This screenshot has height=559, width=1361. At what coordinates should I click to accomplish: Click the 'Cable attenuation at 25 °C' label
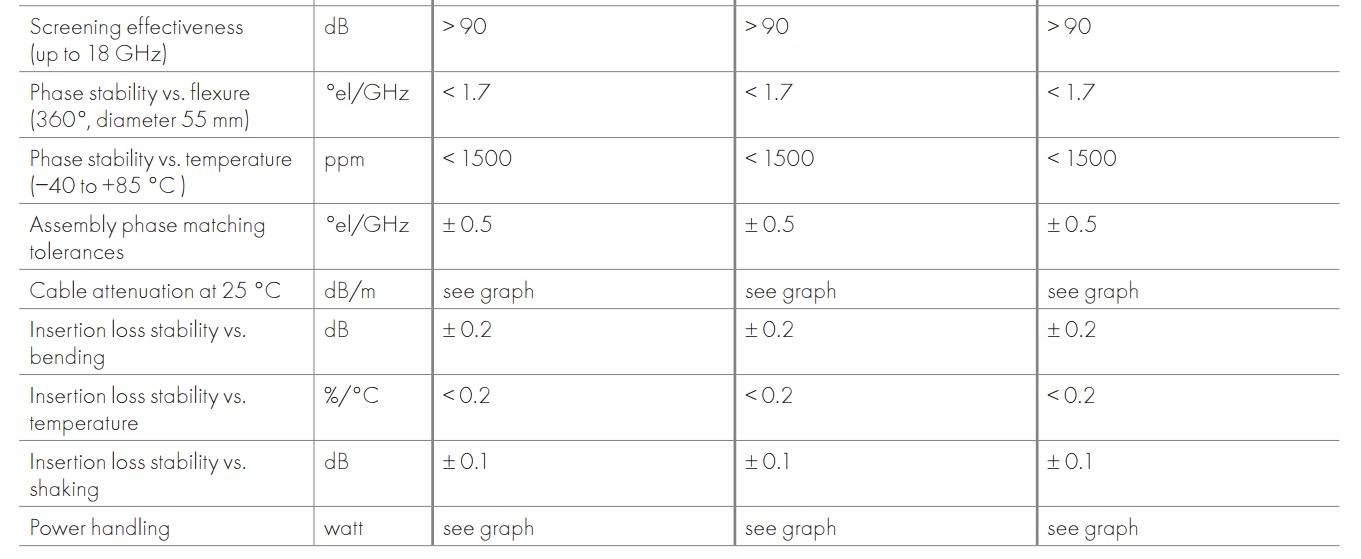[x=155, y=291]
